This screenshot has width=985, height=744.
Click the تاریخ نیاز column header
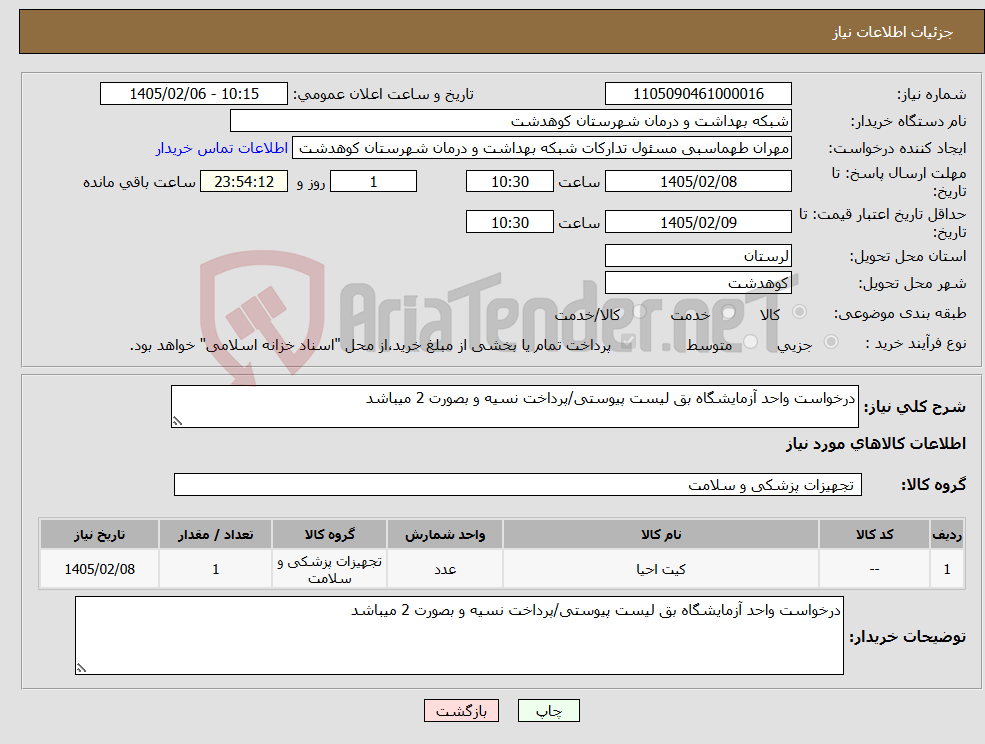(99, 534)
